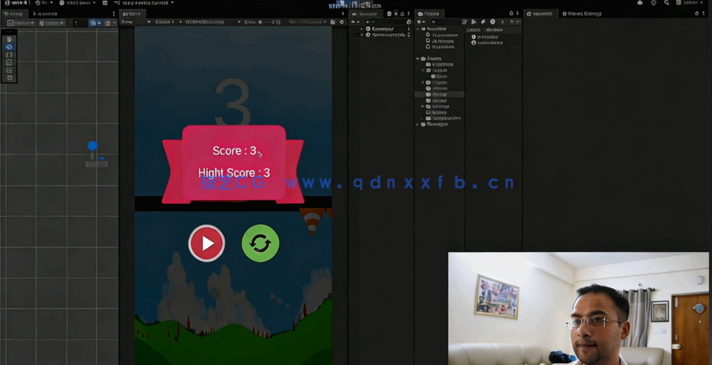712x365 pixels.
Task: Open the Project create (+) dropdown
Action: coord(421,22)
